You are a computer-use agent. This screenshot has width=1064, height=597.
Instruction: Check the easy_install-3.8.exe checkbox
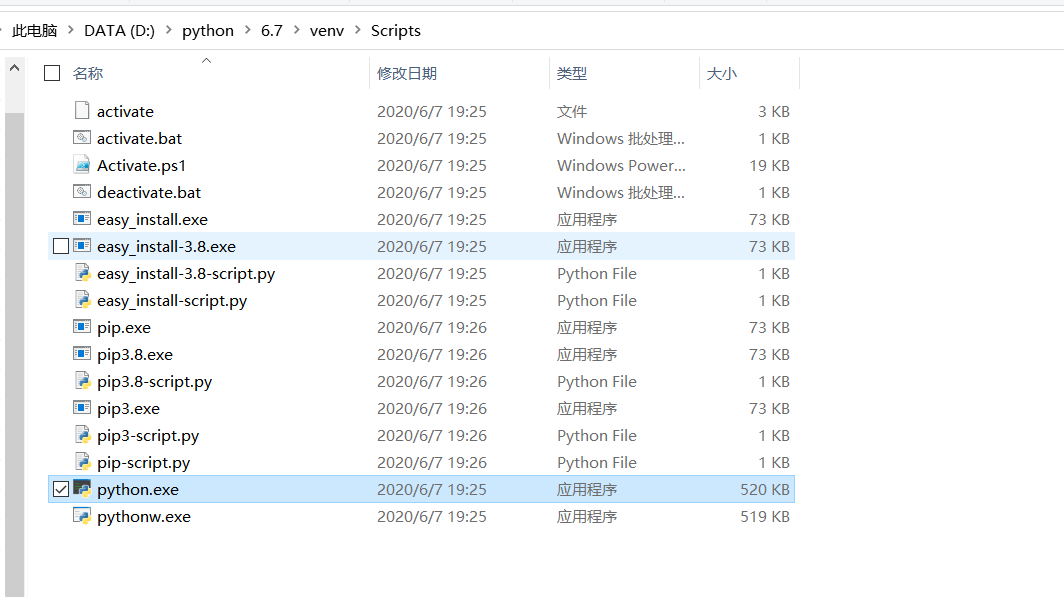point(62,246)
